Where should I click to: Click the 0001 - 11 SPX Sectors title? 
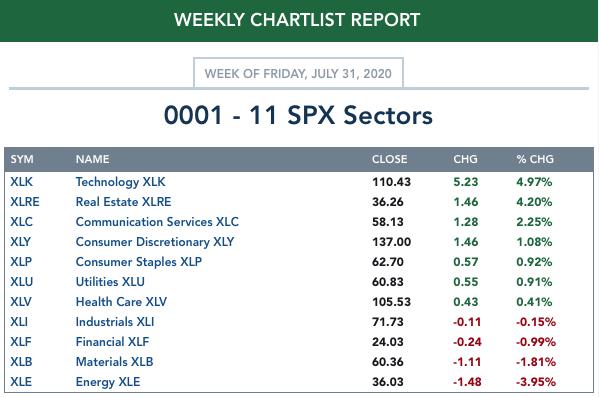(298, 115)
